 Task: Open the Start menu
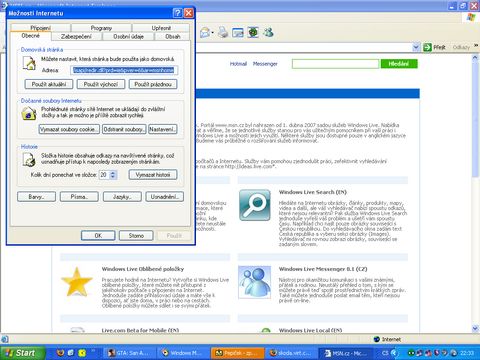click(x=23, y=353)
